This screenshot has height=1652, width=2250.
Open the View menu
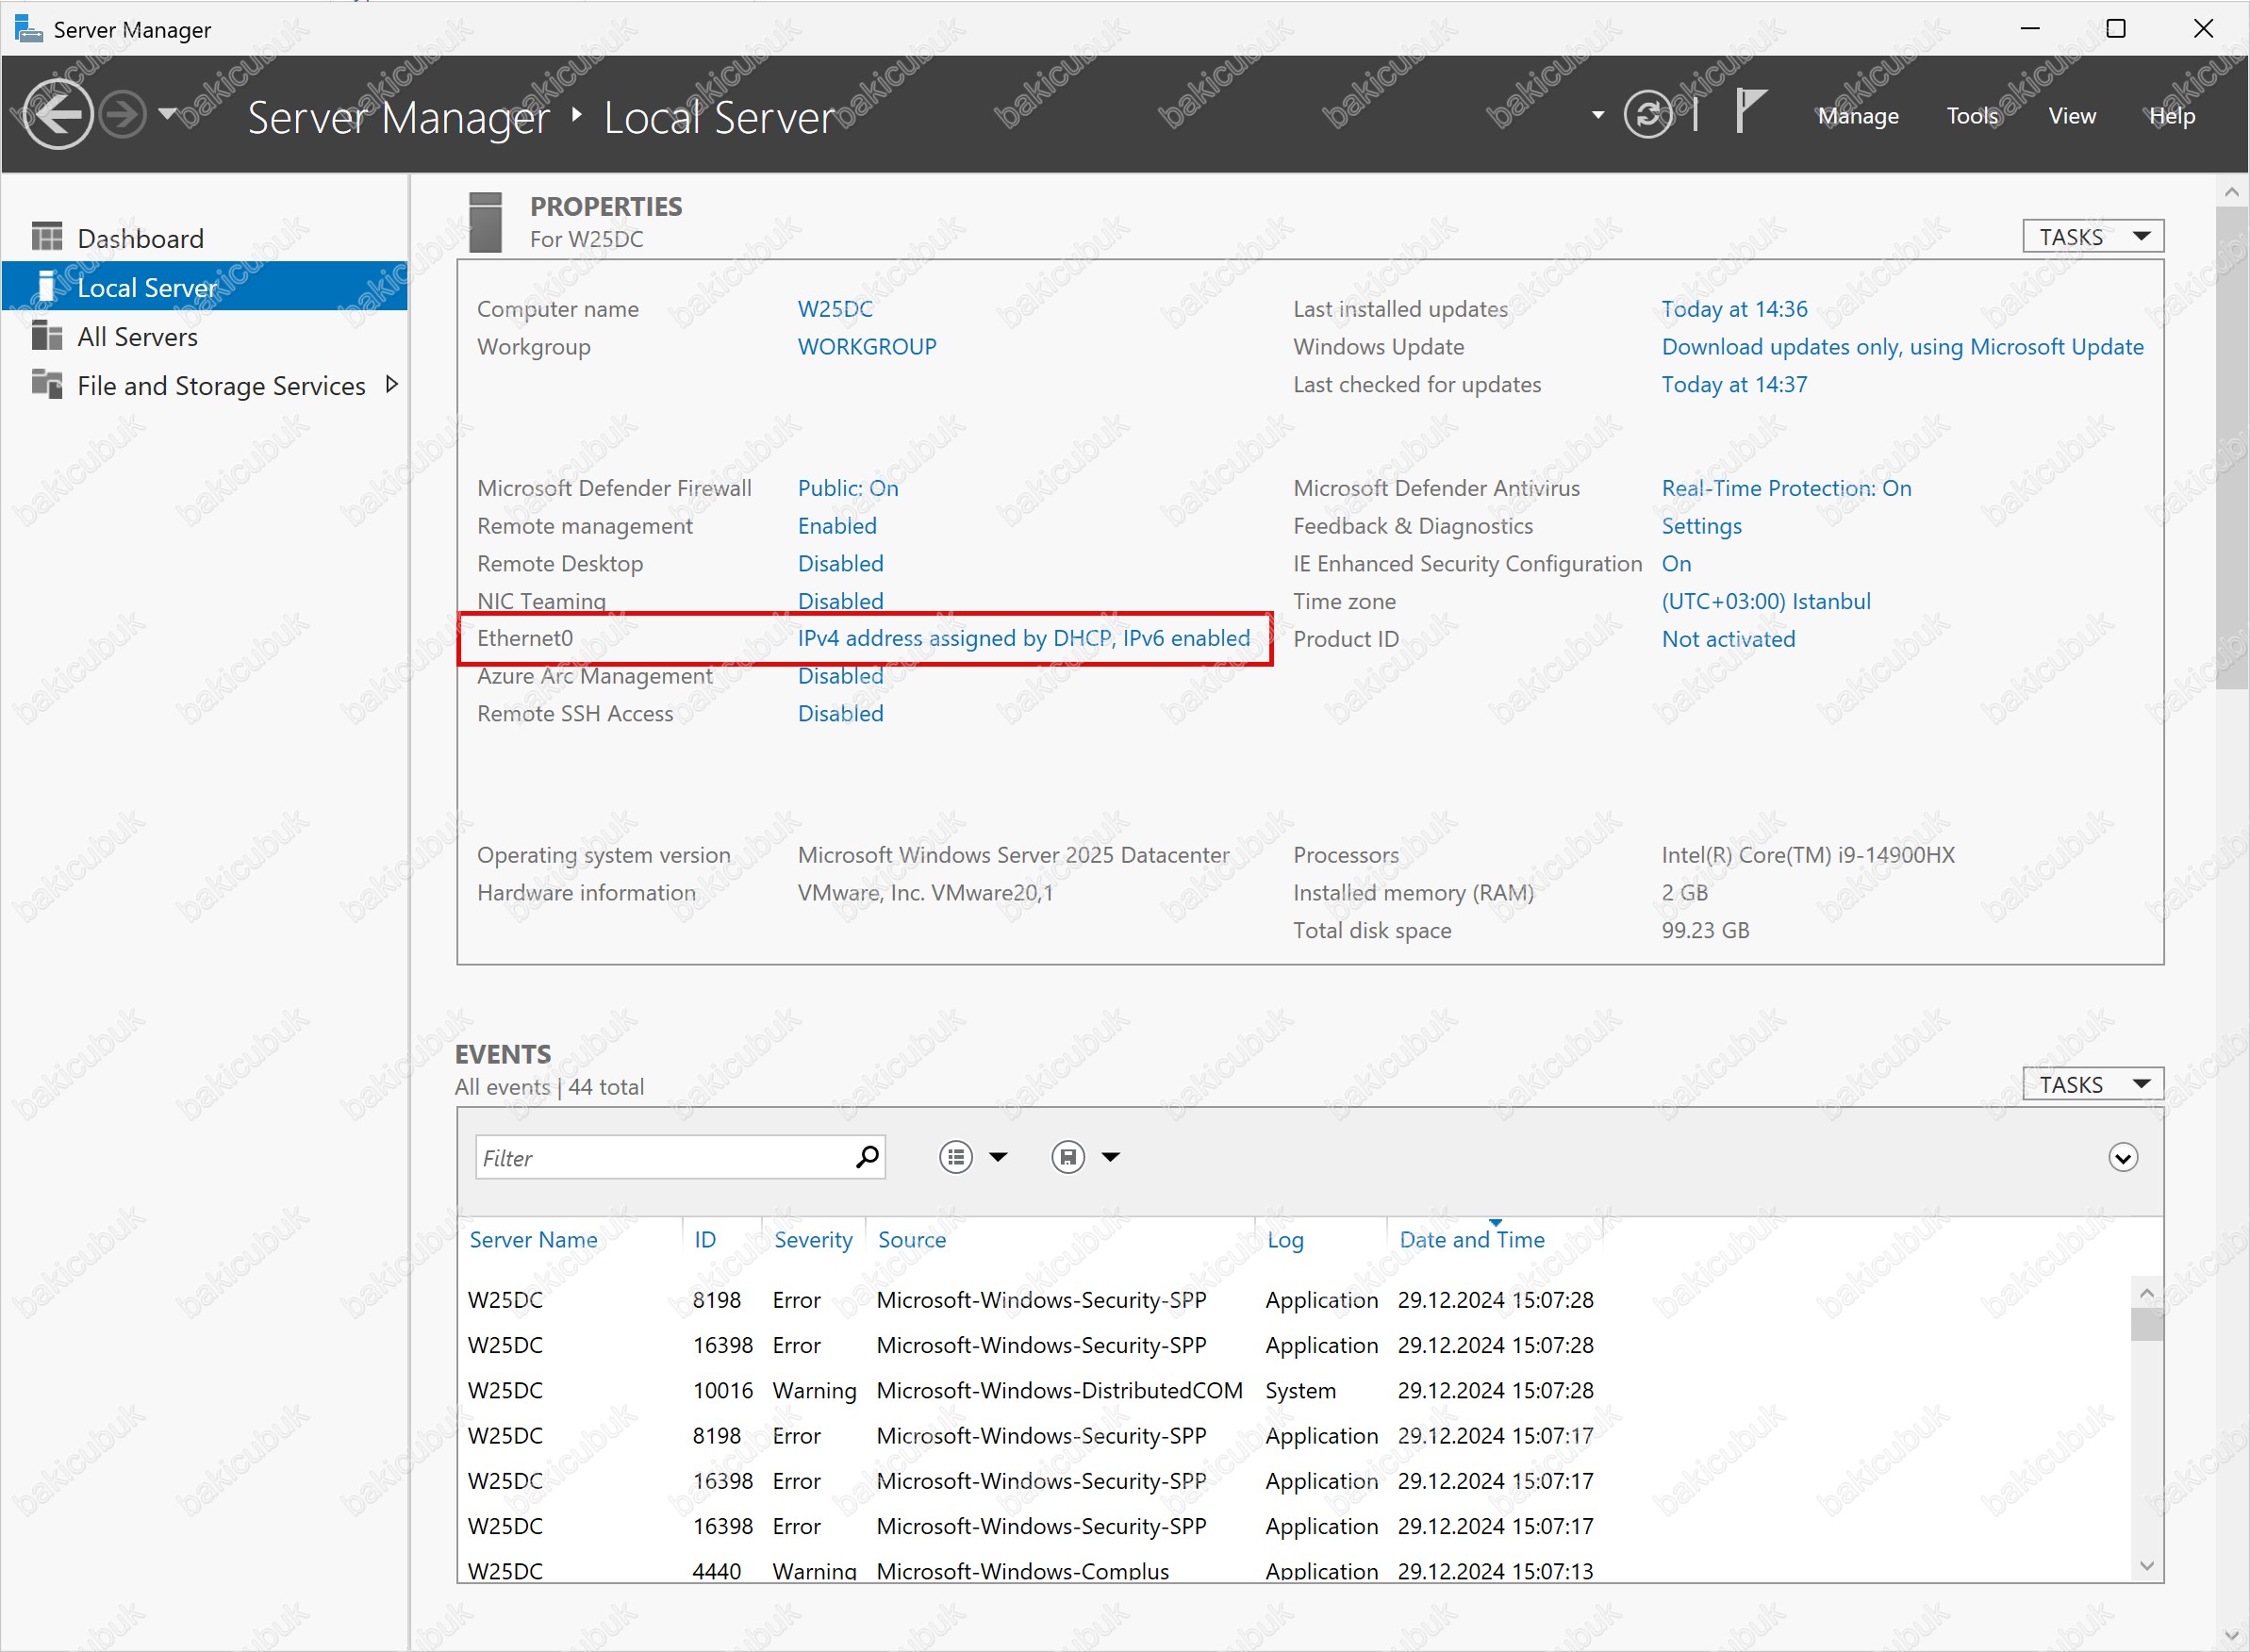(2072, 116)
